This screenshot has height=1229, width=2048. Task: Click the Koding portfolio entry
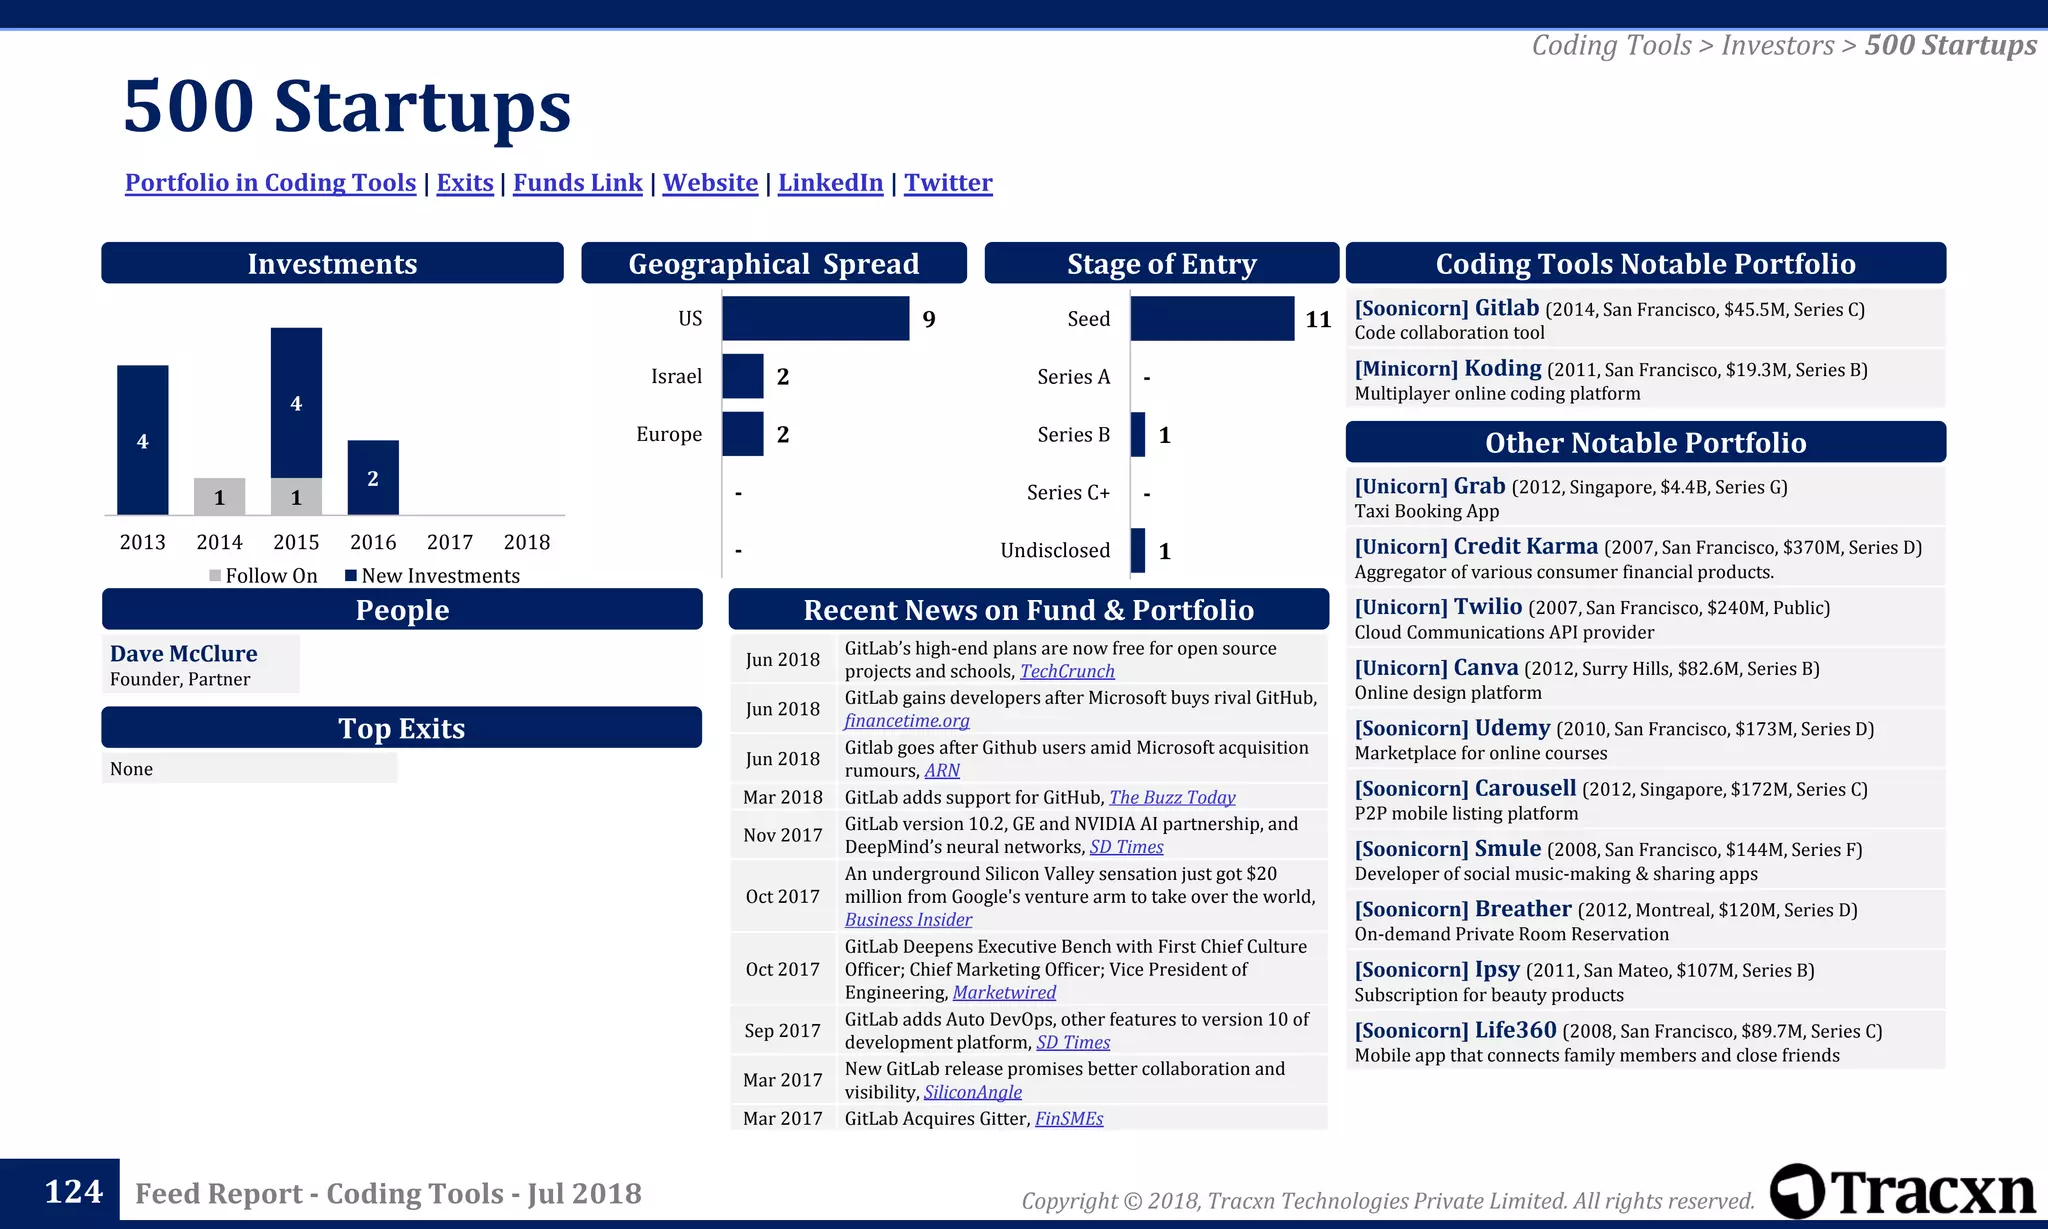coord(1645,379)
